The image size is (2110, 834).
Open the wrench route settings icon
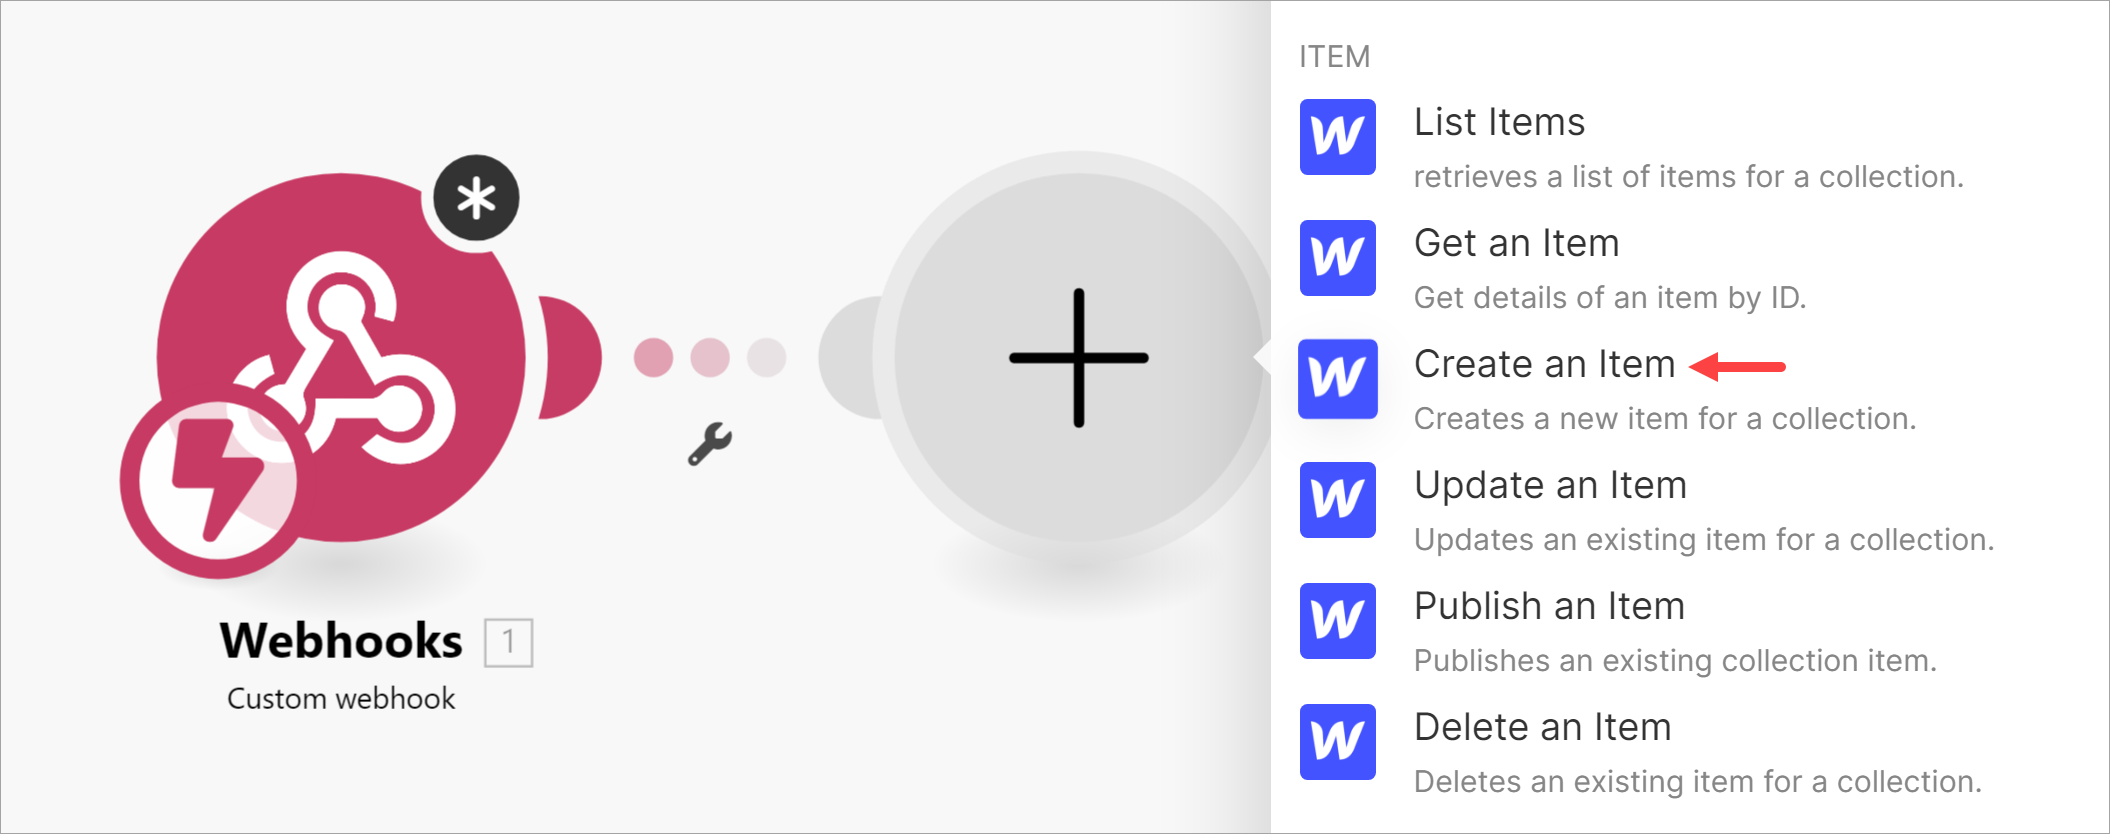[x=710, y=444]
